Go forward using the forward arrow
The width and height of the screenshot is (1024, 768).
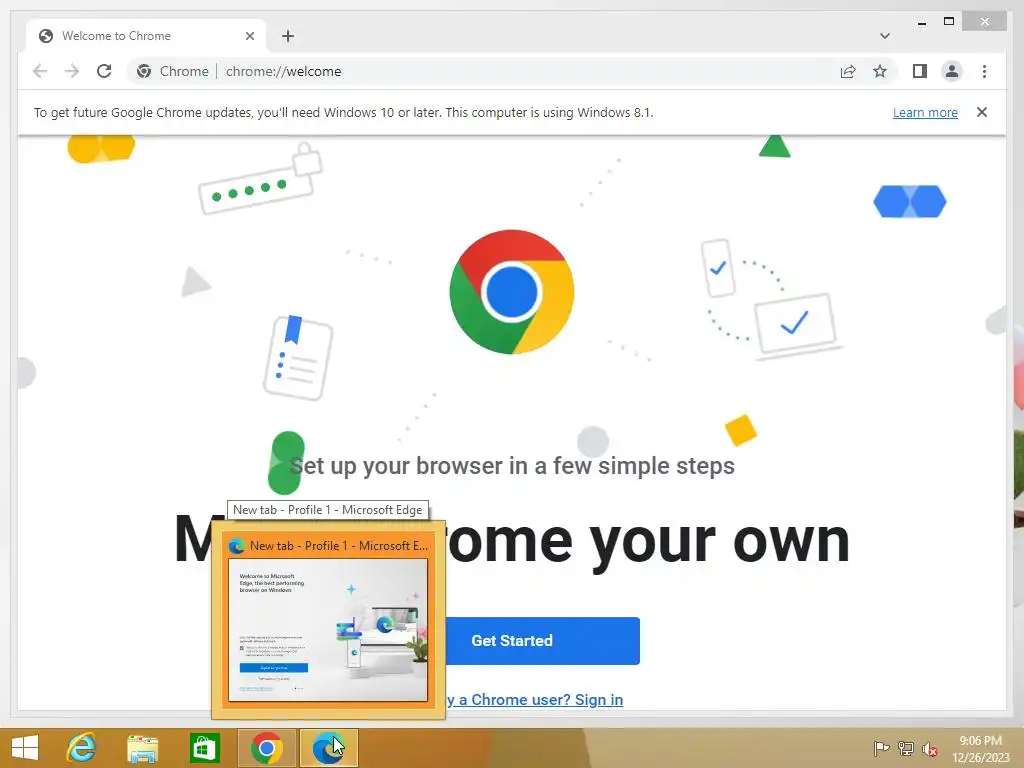click(72, 71)
